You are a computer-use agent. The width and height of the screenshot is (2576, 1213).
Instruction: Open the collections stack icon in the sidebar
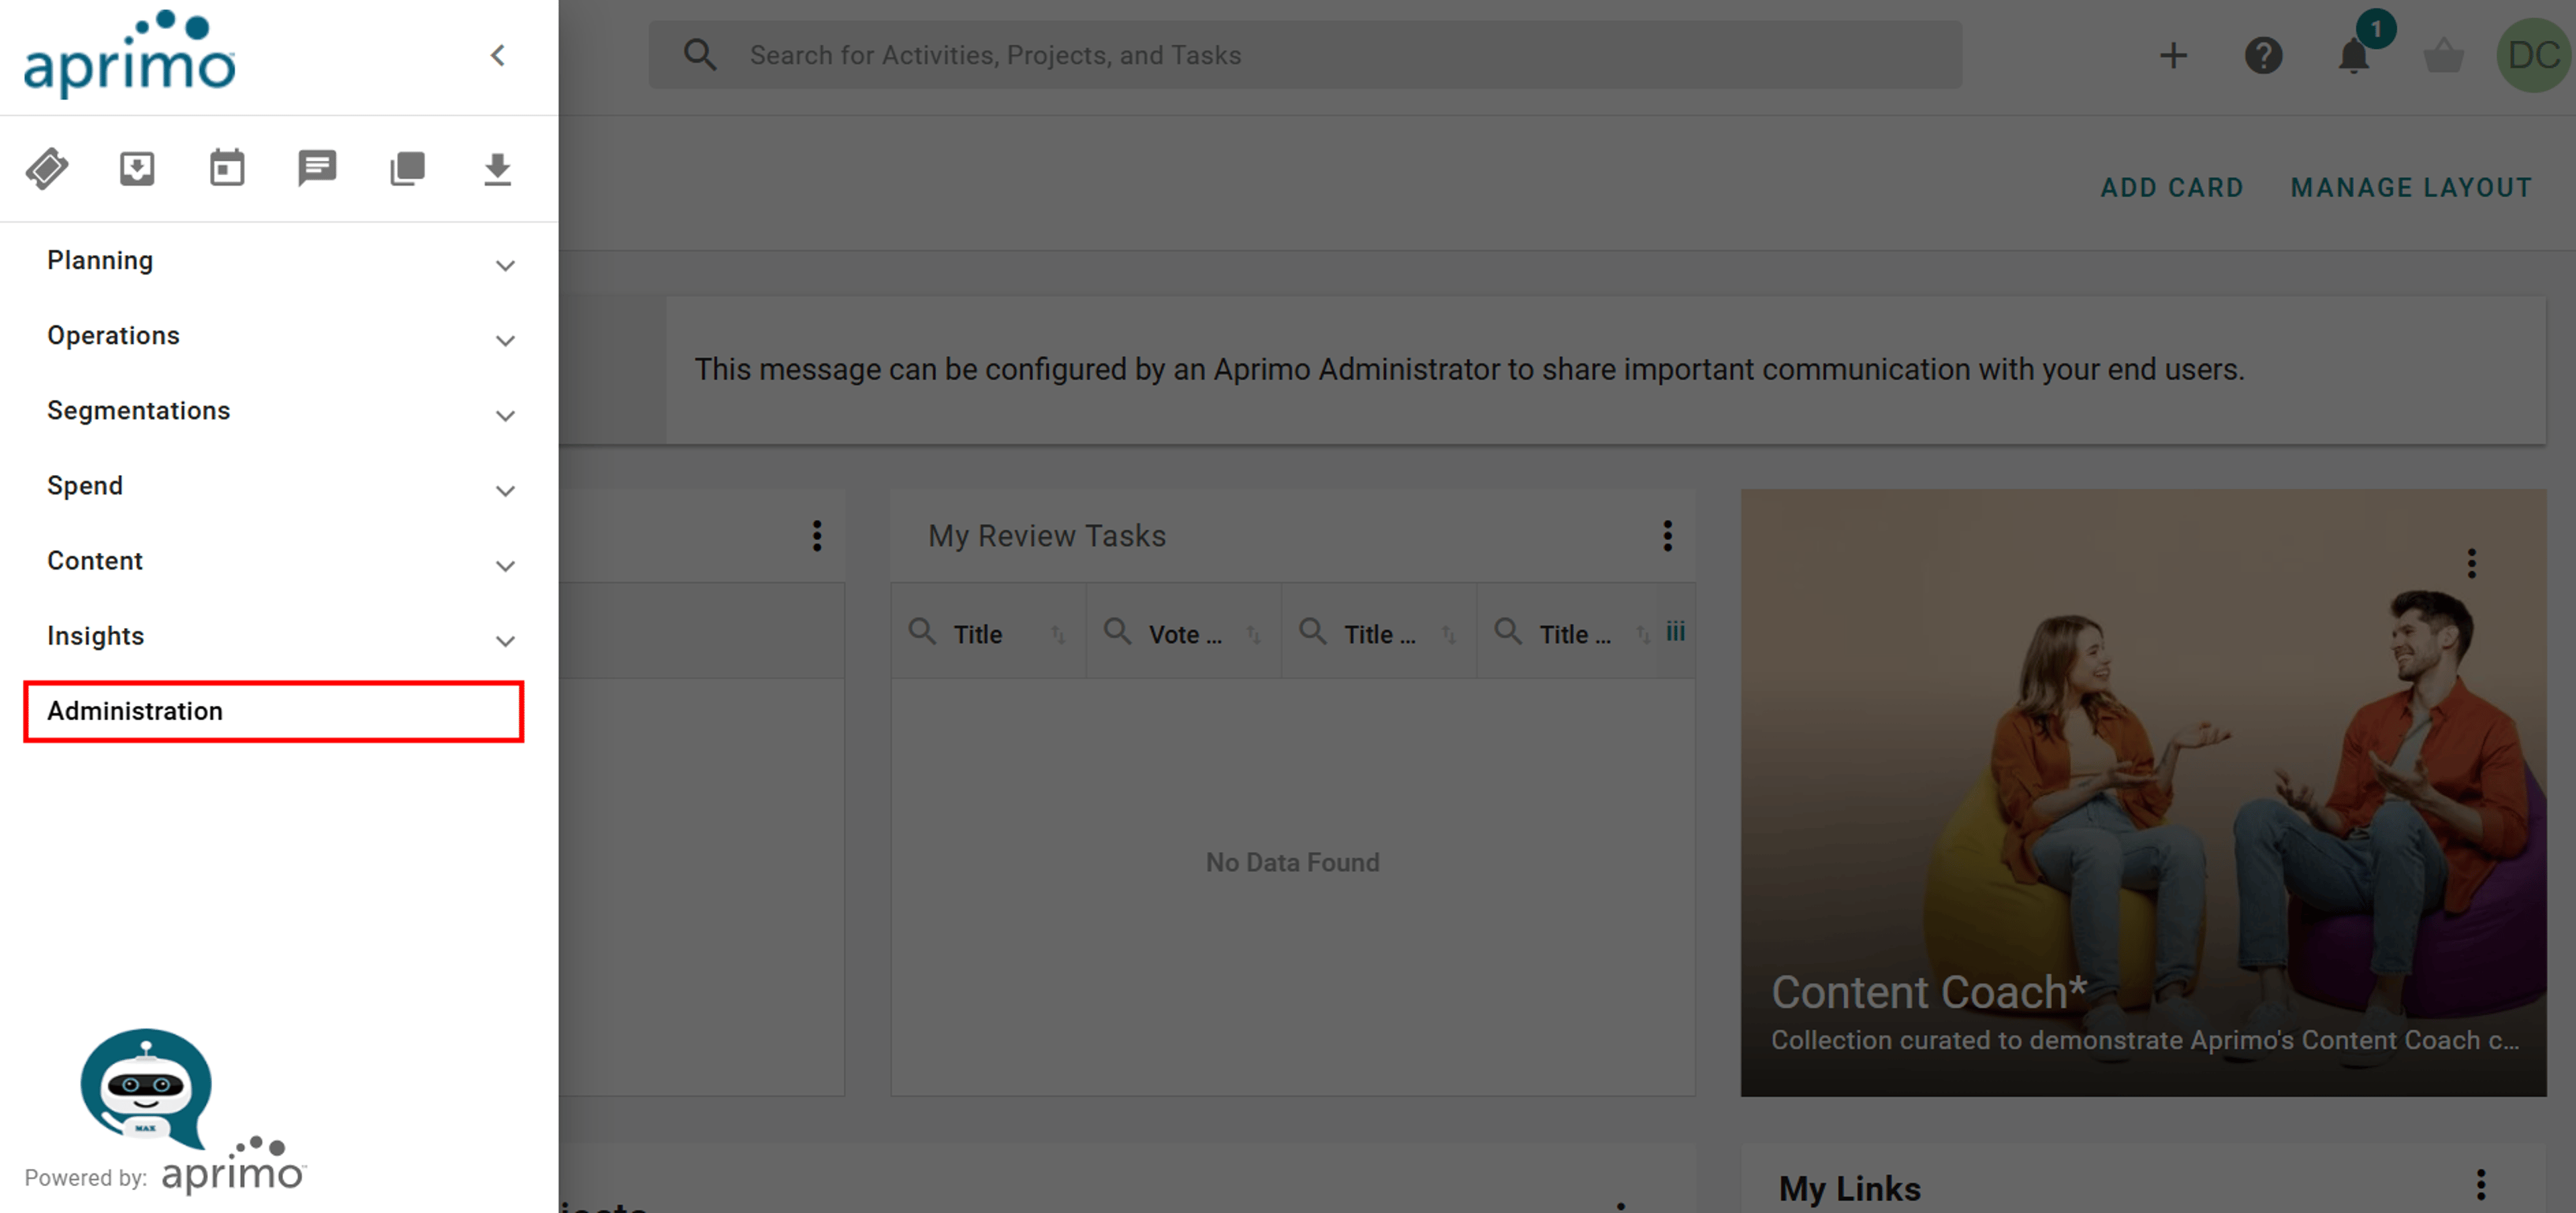(x=407, y=169)
